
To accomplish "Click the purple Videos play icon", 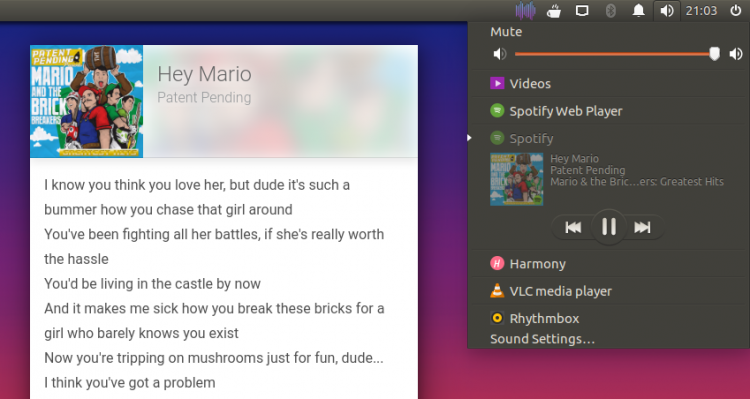I will point(497,84).
